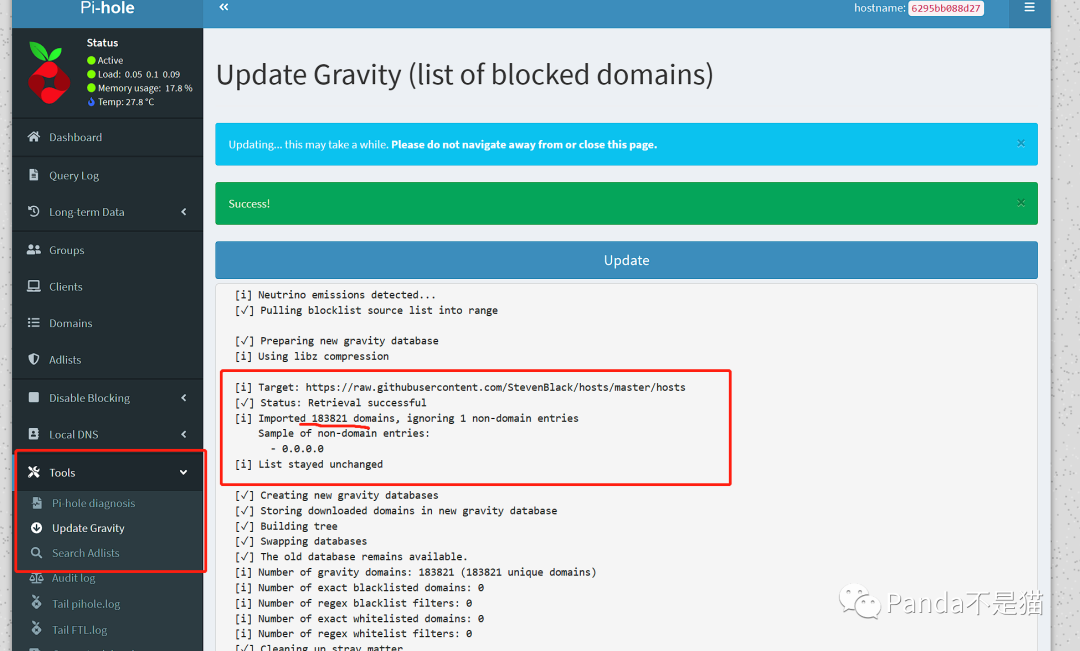This screenshot has width=1080, height=651.
Task: Click the Active status indicator
Action: pos(105,61)
